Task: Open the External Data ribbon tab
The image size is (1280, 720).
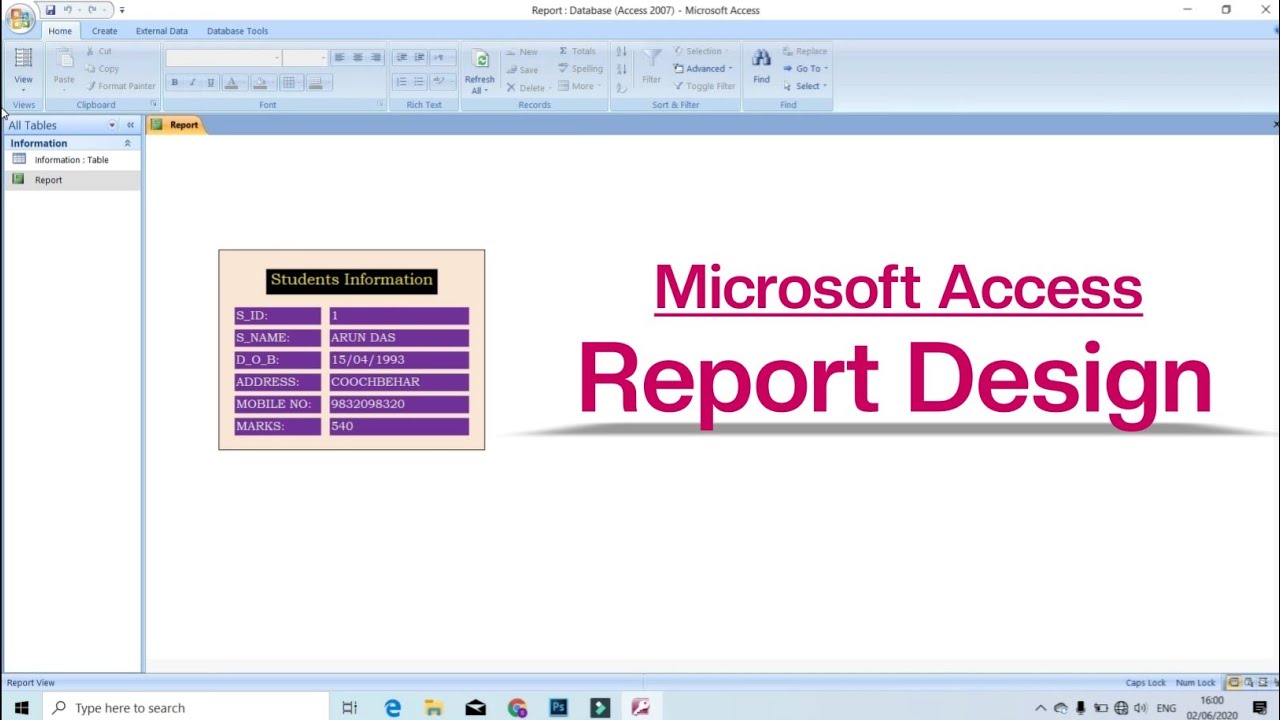Action: tap(161, 31)
